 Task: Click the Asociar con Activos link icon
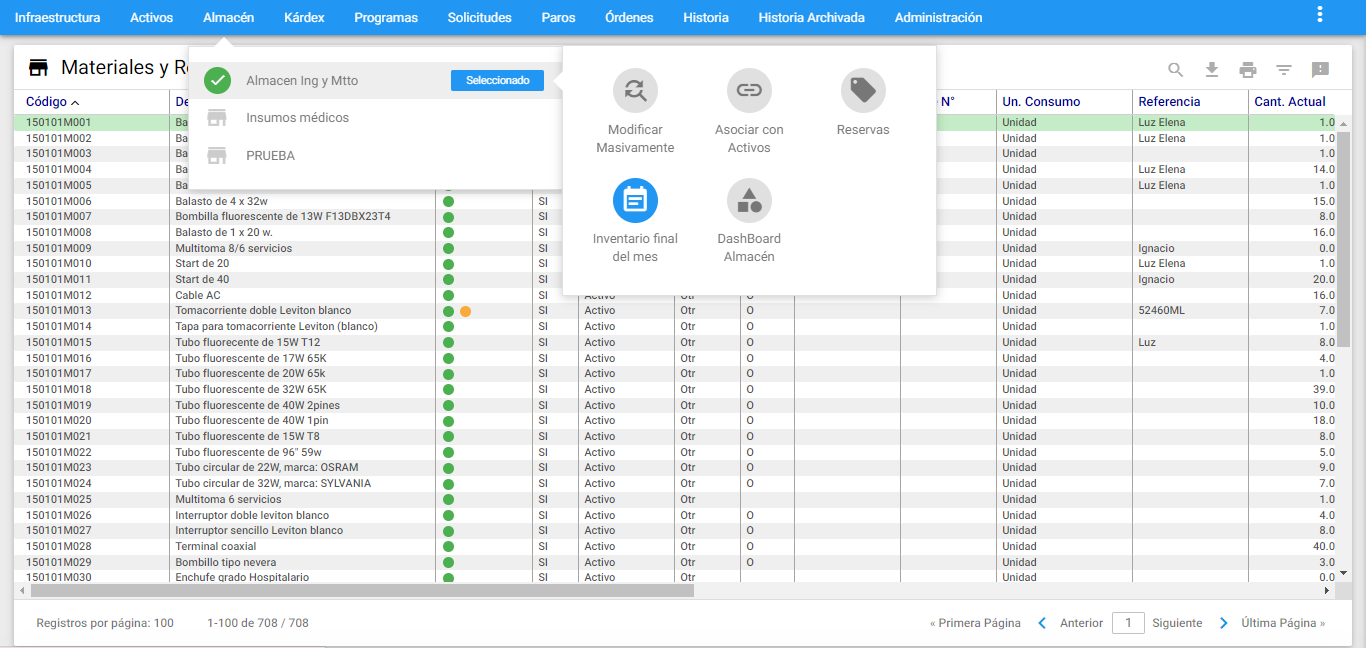click(749, 91)
